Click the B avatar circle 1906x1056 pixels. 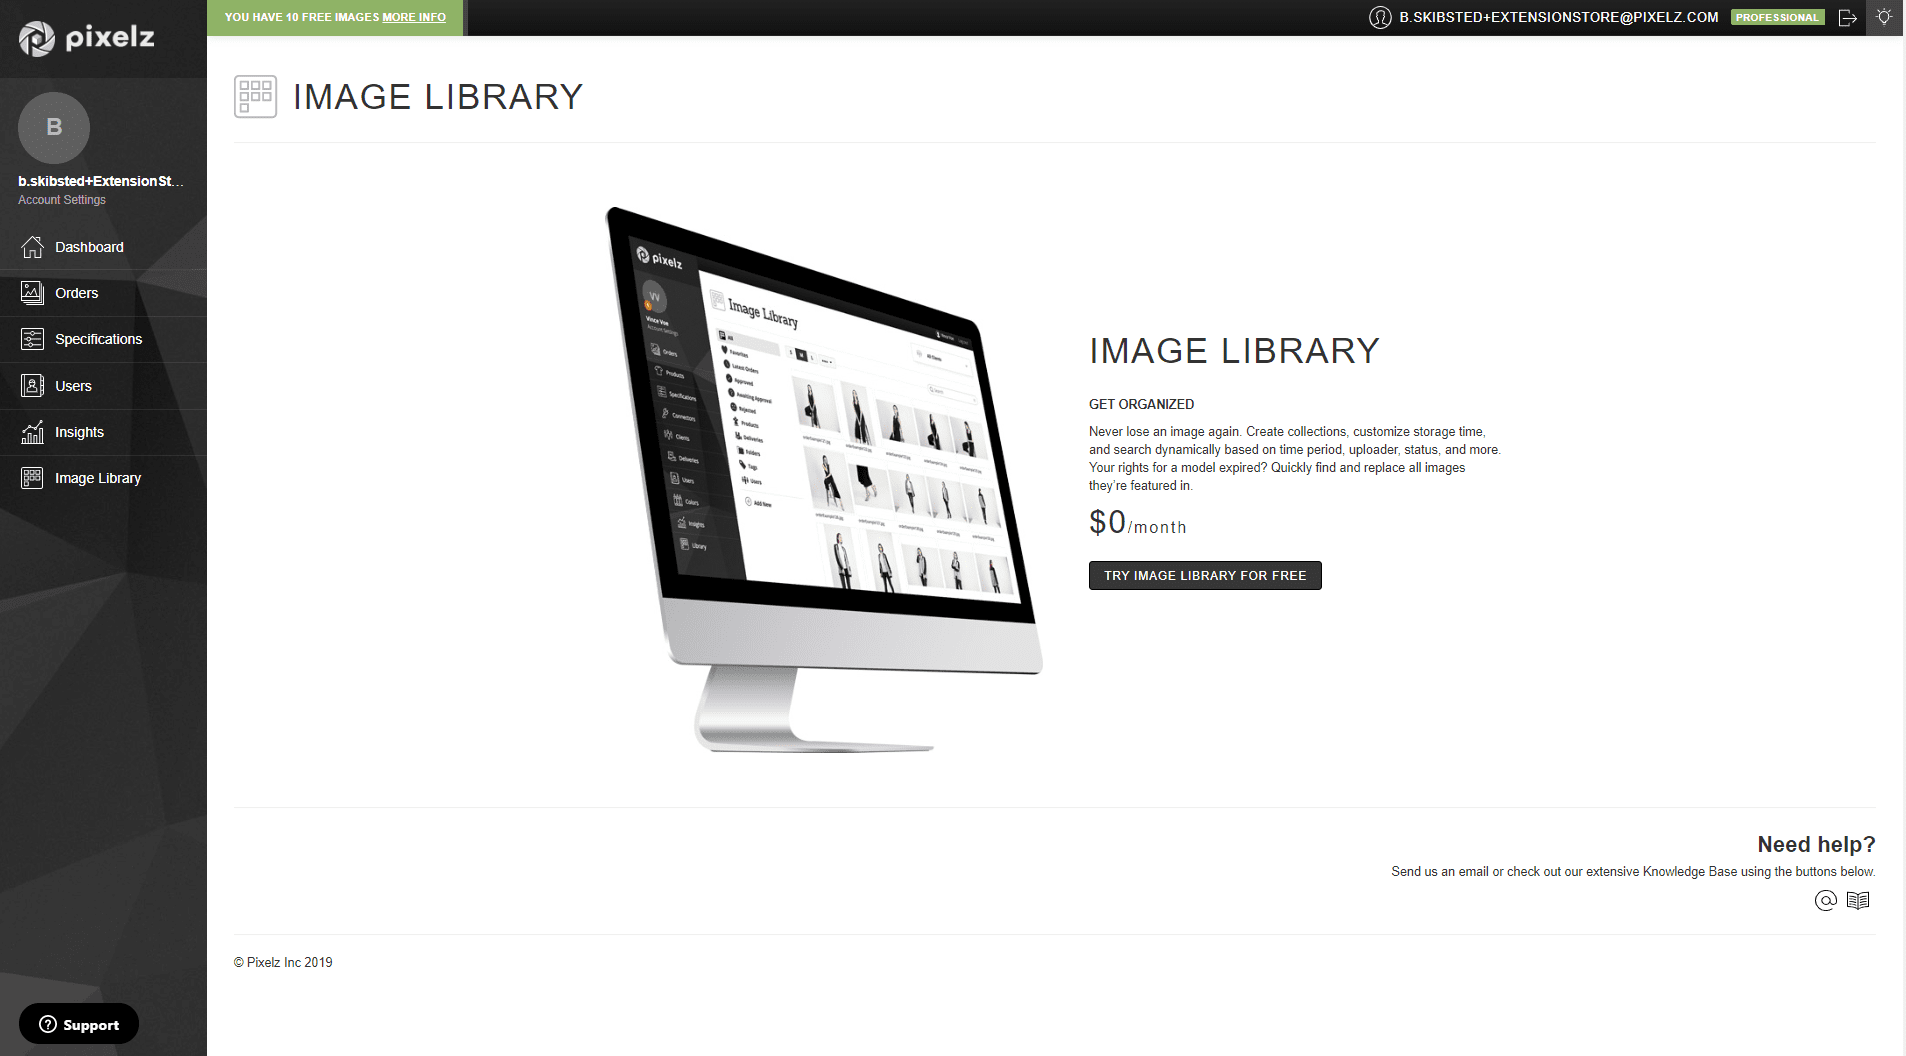(54, 128)
